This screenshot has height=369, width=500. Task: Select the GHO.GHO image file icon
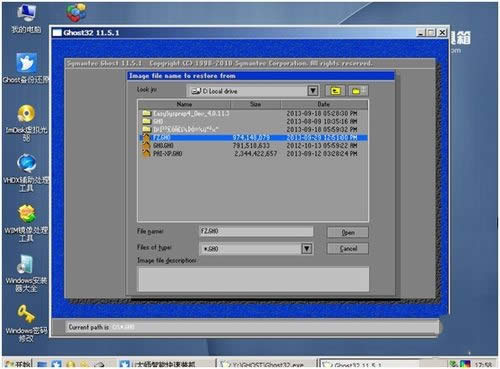point(146,145)
